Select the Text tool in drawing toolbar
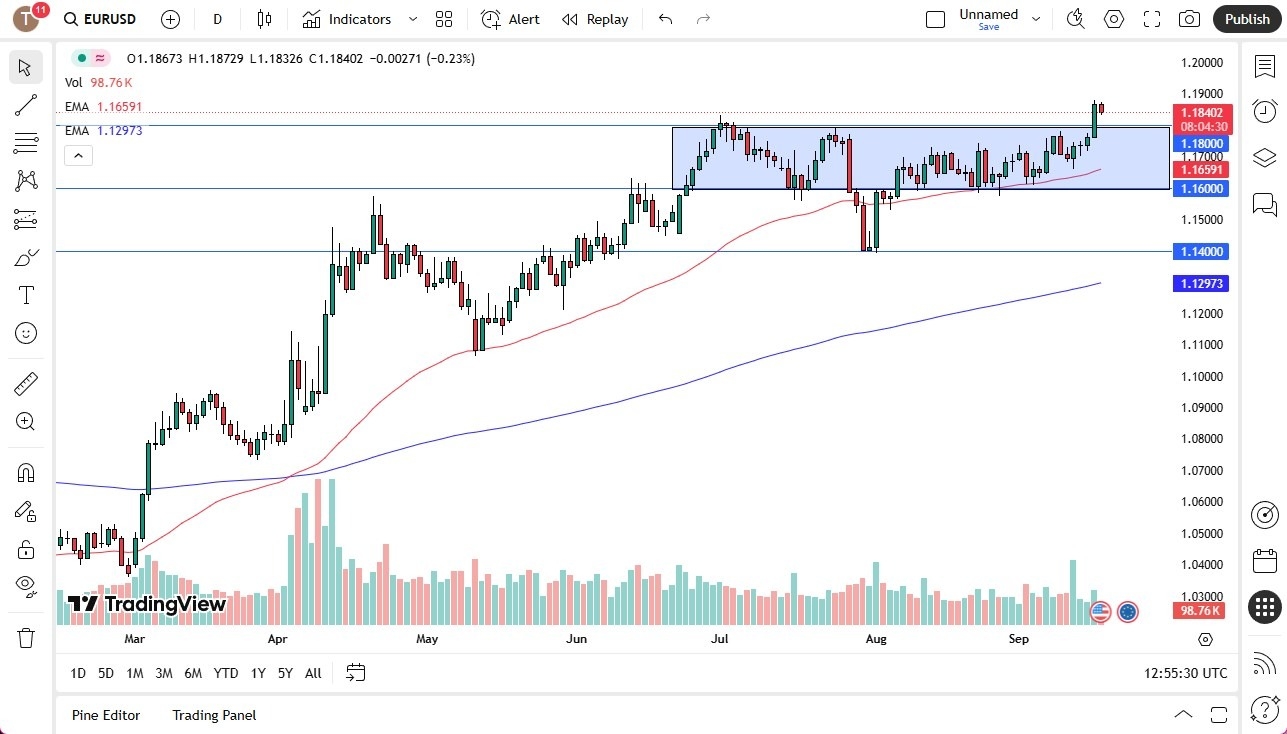The image size is (1287, 734). (x=26, y=294)
